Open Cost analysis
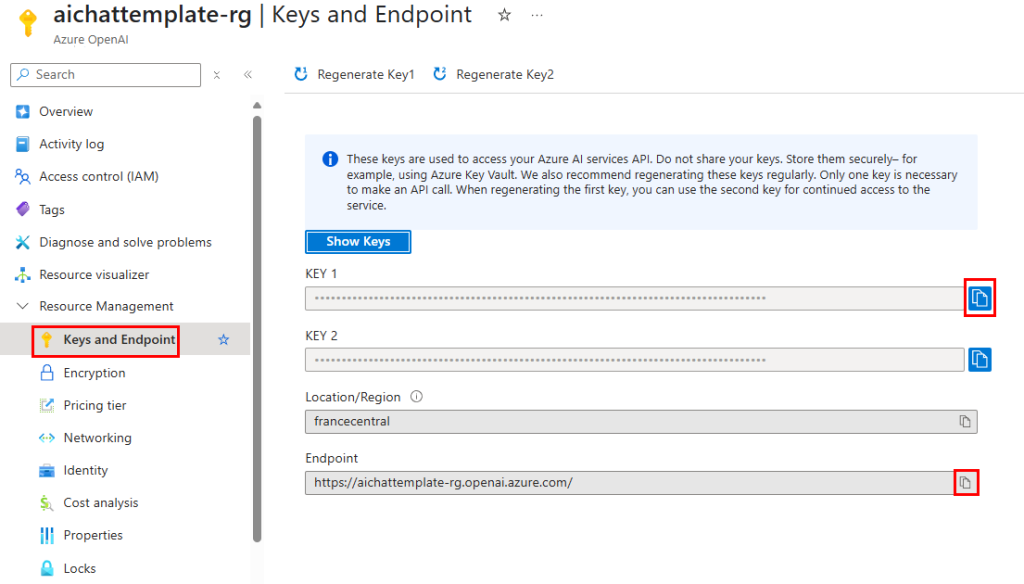This screenshot has height=584, width=1024. tap(101, 503)
